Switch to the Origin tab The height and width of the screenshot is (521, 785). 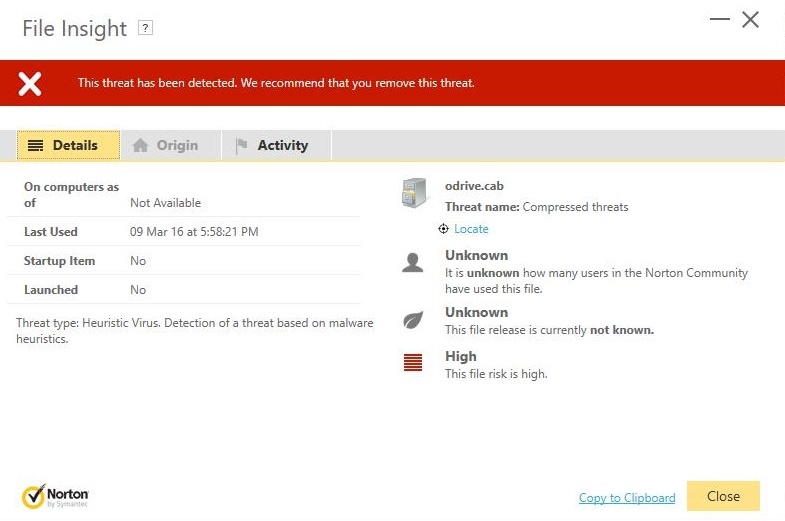(171, 145)
